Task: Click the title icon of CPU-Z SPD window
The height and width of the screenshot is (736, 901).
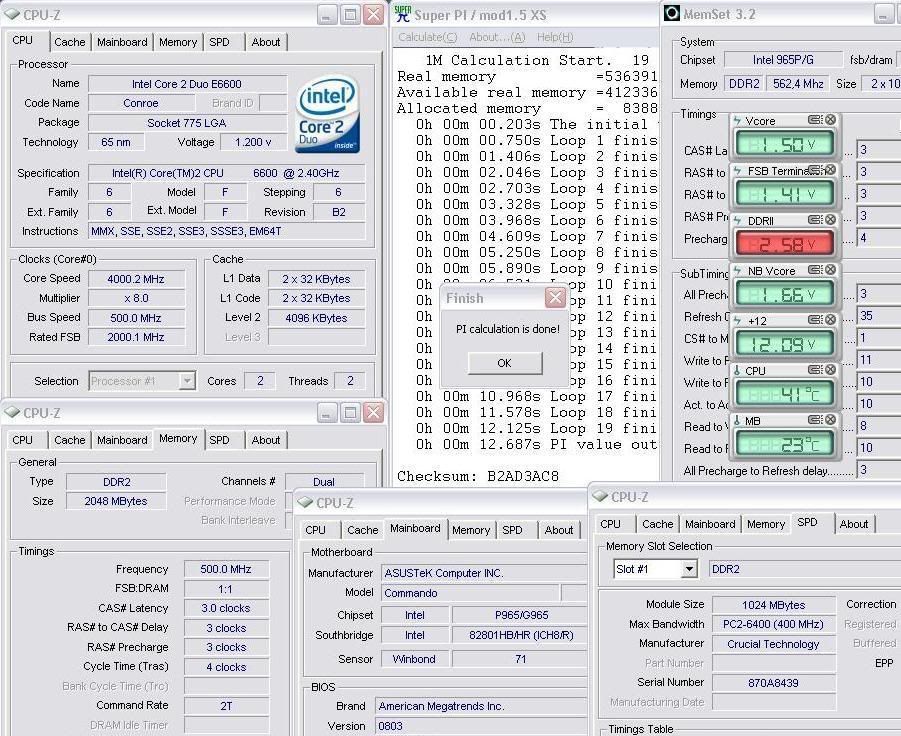Action: [x=600, y=496]
